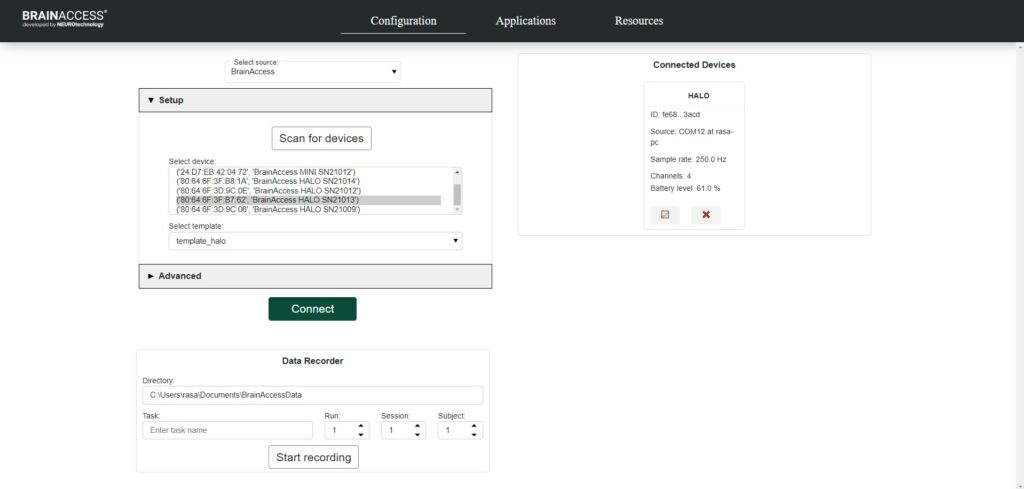Click the impedance check icon on HALO card

pos(665,215)
